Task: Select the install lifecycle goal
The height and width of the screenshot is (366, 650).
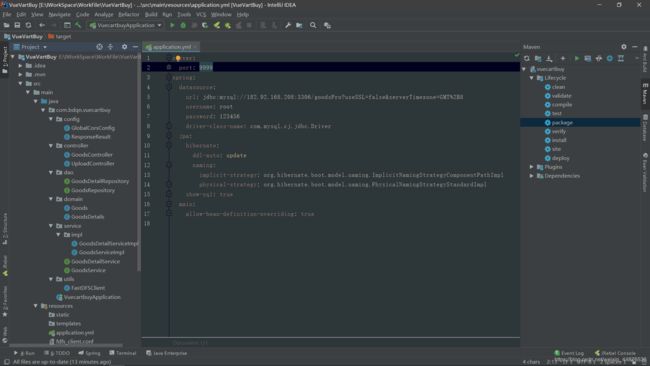Action: (559, 140)
